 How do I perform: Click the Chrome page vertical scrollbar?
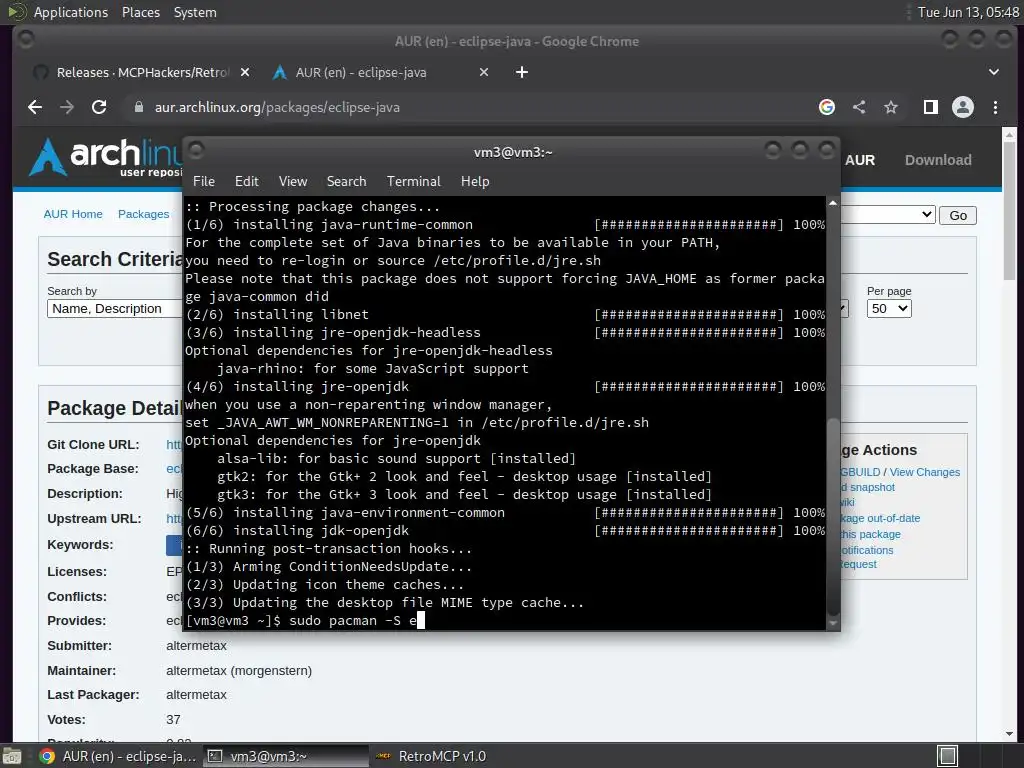point(1009,209)
